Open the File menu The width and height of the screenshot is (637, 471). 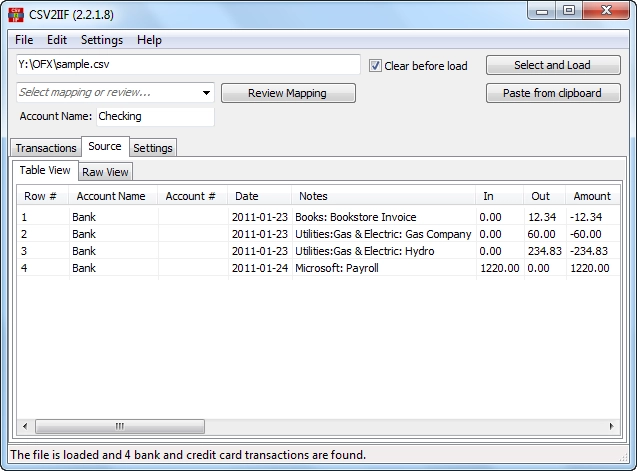pos(24,40)
